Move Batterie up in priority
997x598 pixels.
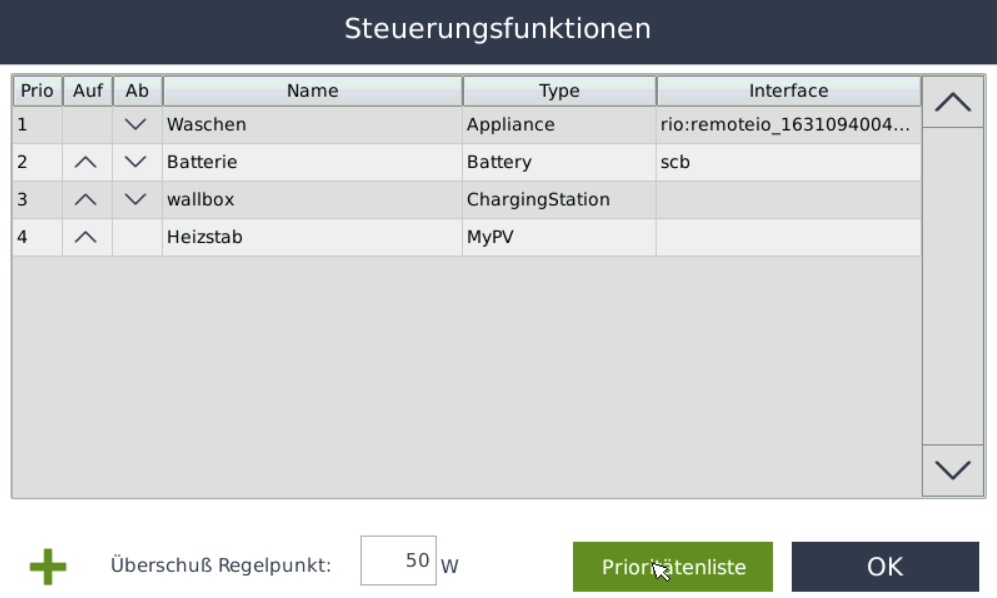click(87, 162)
